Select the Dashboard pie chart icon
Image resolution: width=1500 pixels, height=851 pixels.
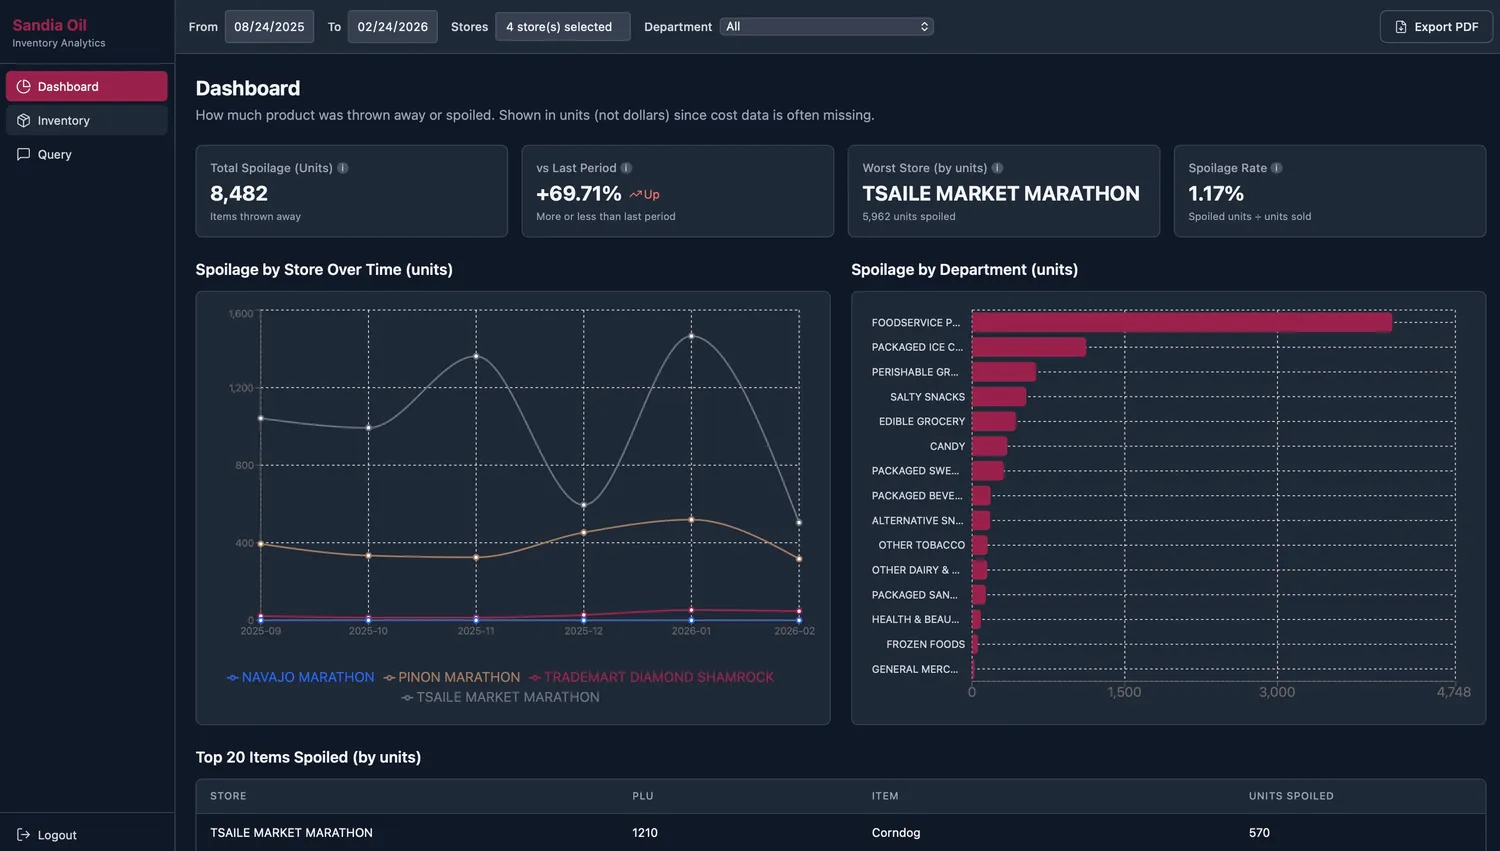[x=22, y=86]
